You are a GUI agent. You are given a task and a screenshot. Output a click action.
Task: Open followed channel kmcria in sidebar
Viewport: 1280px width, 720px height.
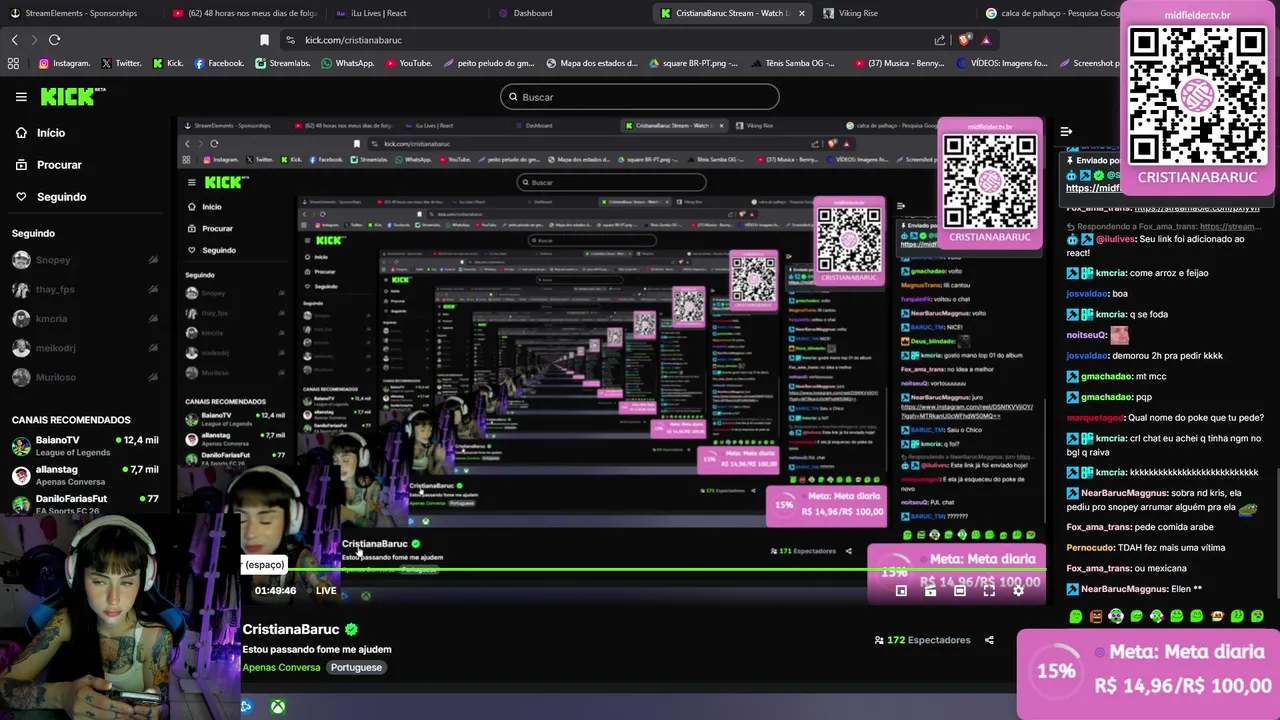click(x=85, y=318)
